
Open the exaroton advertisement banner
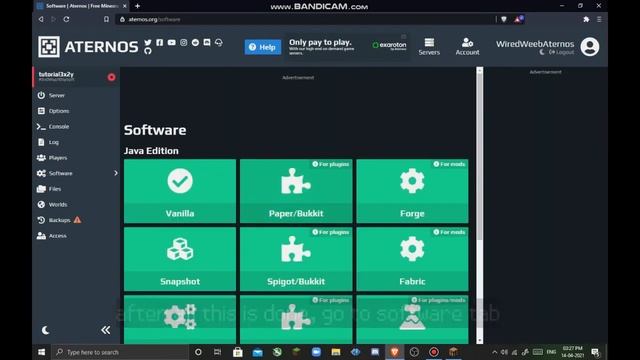tap(348, 47)
